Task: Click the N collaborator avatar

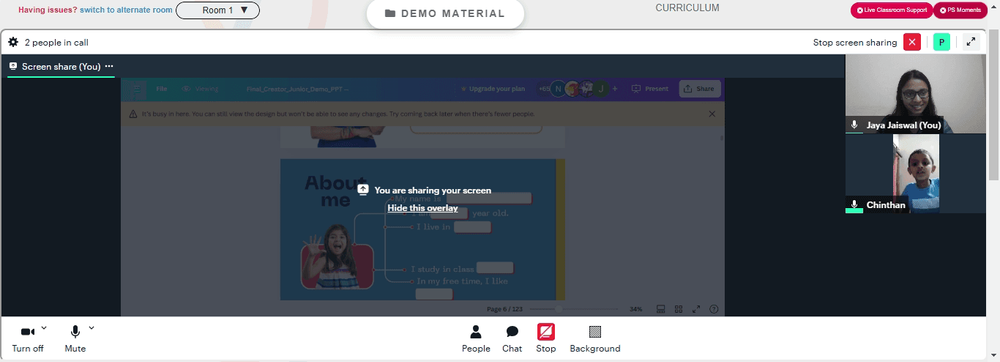Action: click(x=558, y=89)
